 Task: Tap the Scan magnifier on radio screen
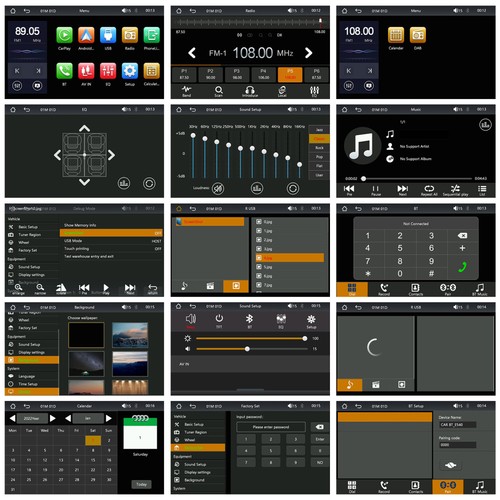pos(218,90)
